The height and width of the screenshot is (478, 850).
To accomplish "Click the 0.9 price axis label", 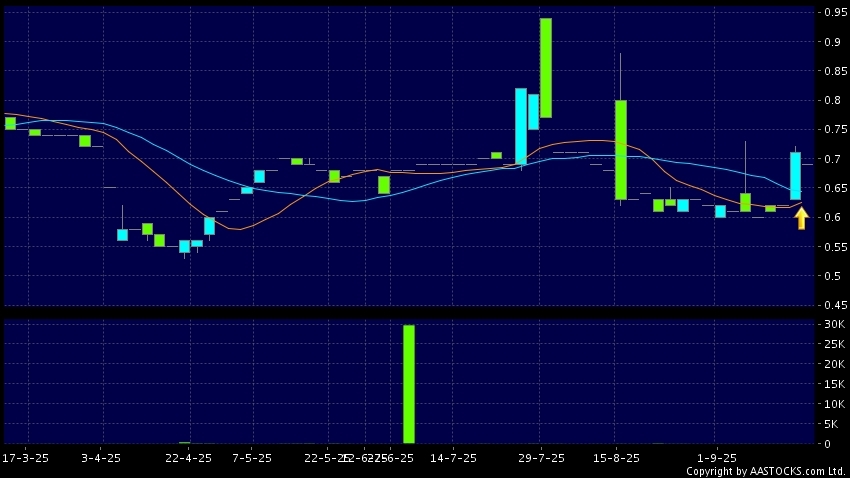I will (833, 42).
